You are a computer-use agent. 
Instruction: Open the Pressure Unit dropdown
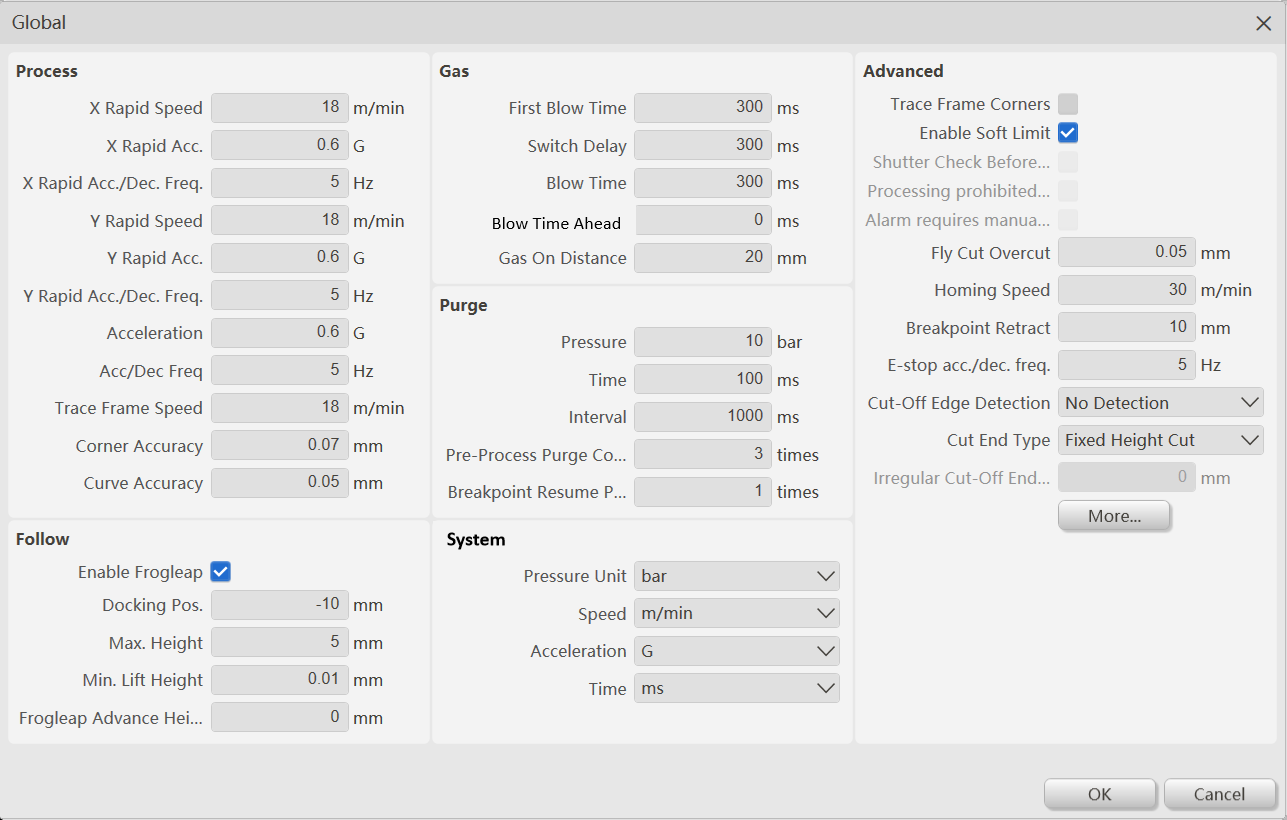click(x=737, y=576)
